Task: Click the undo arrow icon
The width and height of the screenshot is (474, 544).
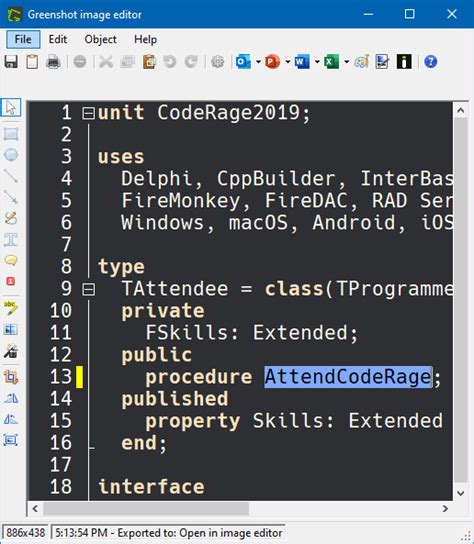Action: [x=170, y=62]
